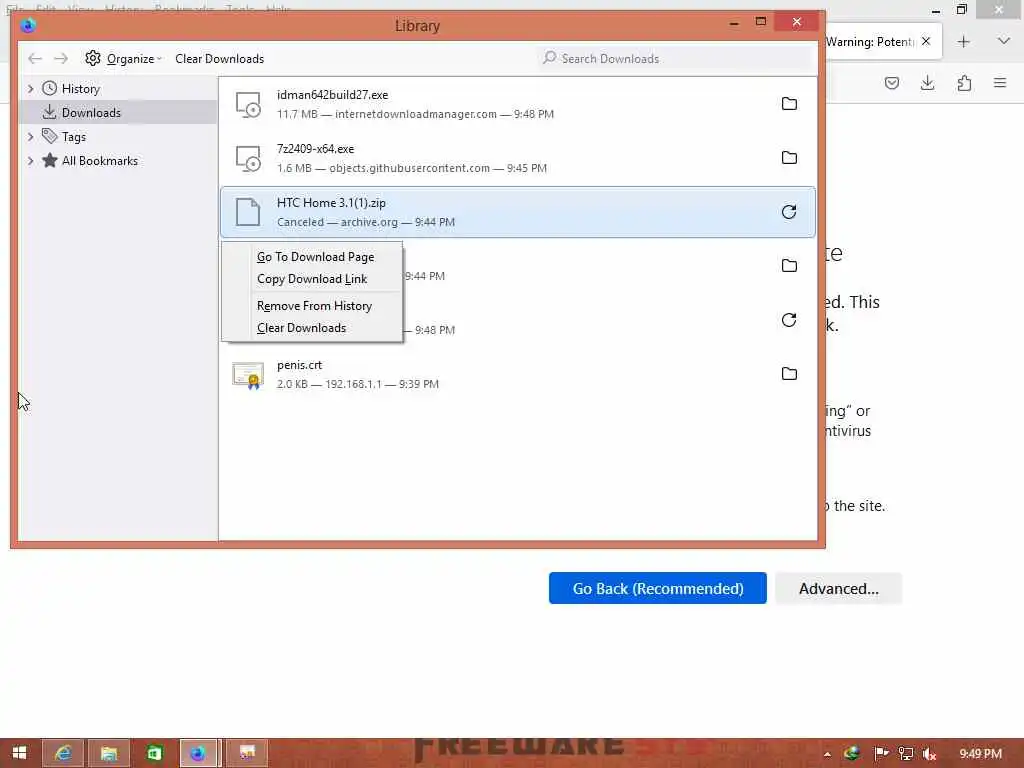Select the HTC Home 3.1(1).zip entry

pos(518,212)
